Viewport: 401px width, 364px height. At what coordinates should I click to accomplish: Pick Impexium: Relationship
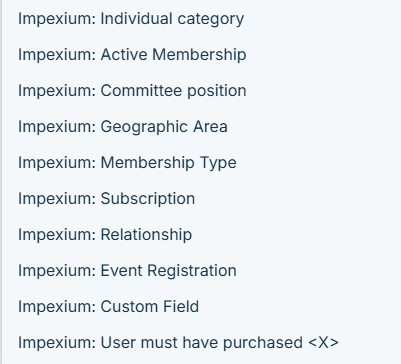201,235
